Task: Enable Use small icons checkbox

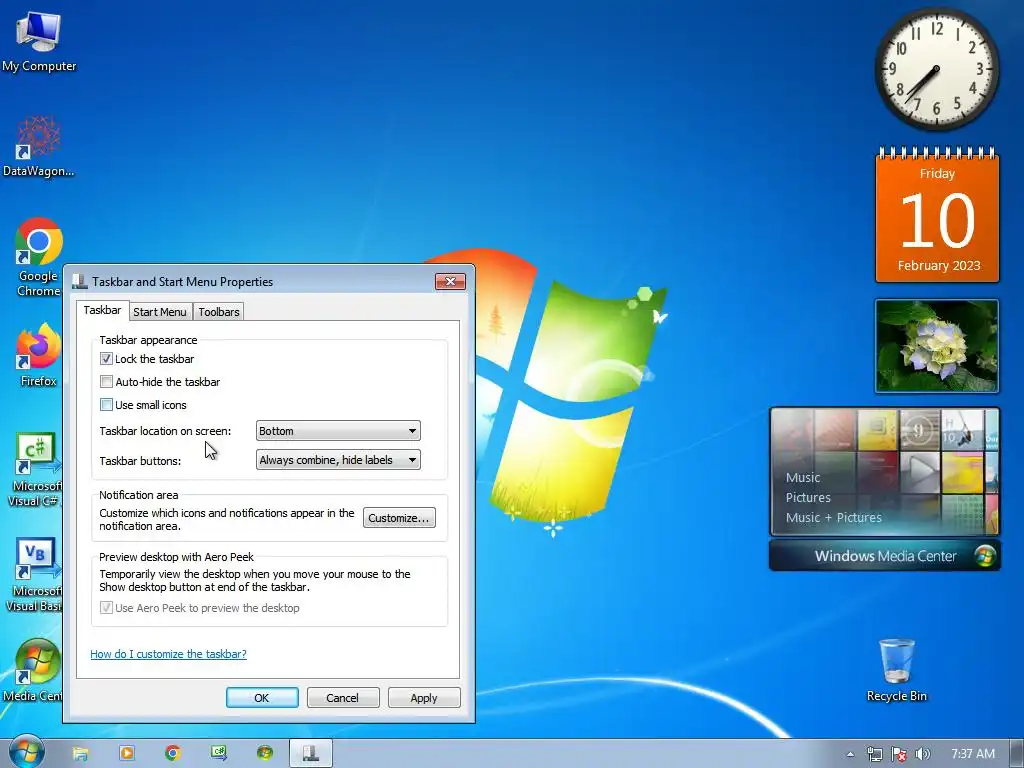Action: 106,404
